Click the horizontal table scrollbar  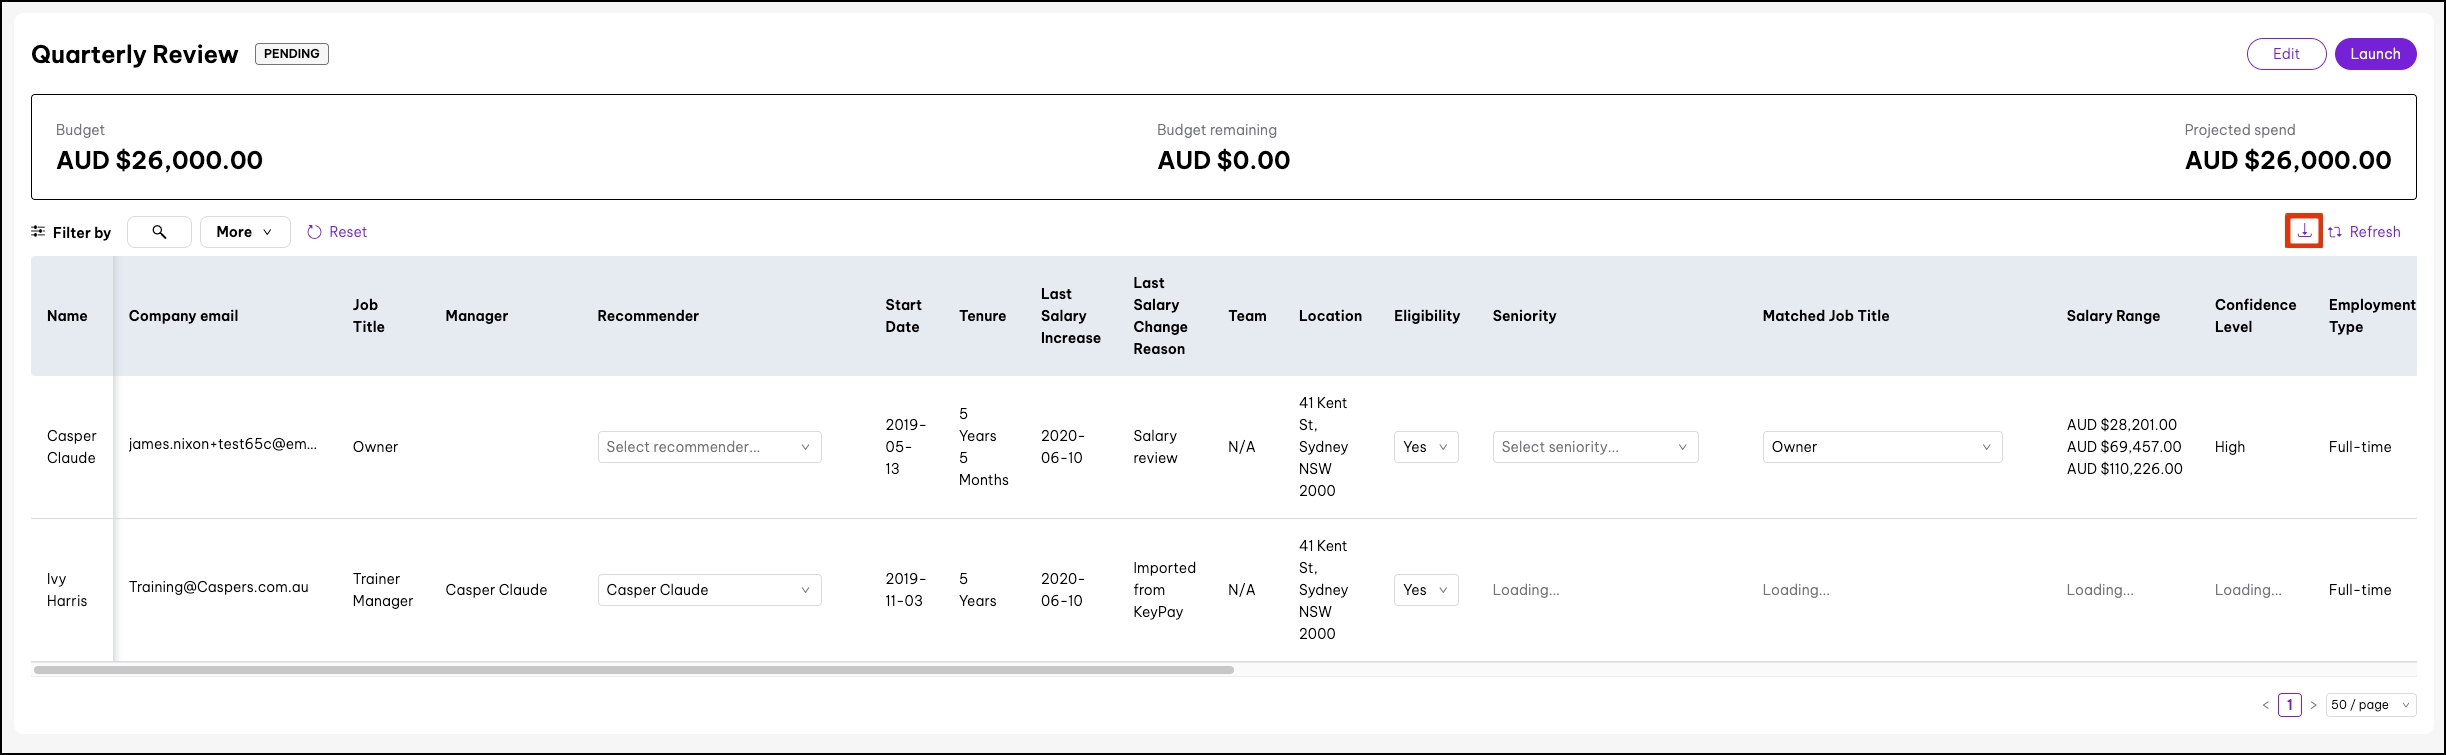[x=633, y=670]
